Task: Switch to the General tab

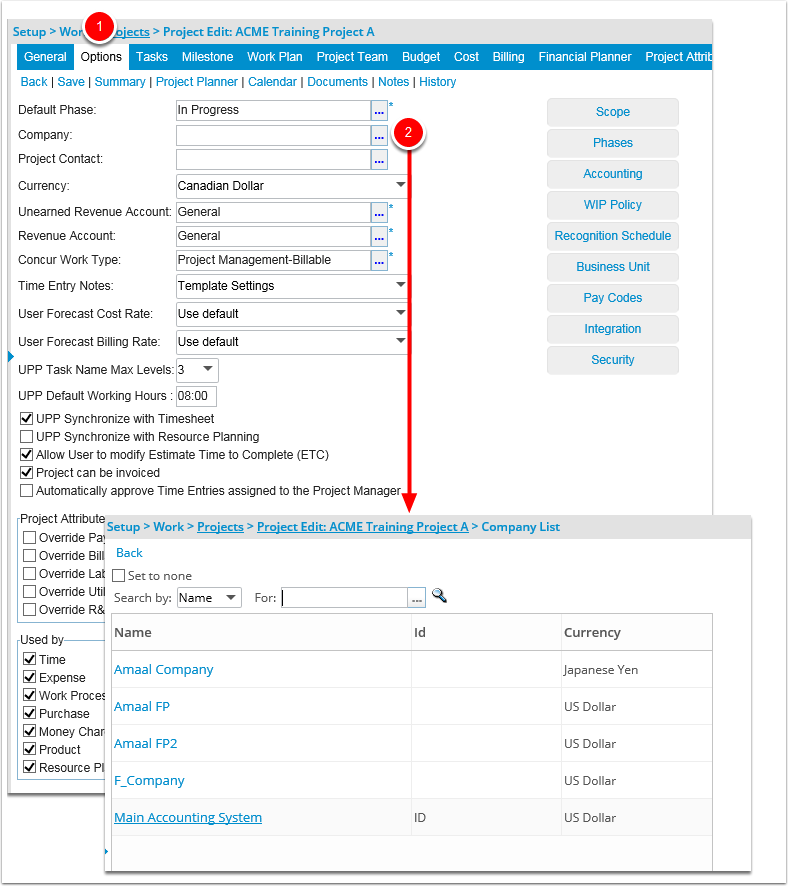Action: coord(45,57)
